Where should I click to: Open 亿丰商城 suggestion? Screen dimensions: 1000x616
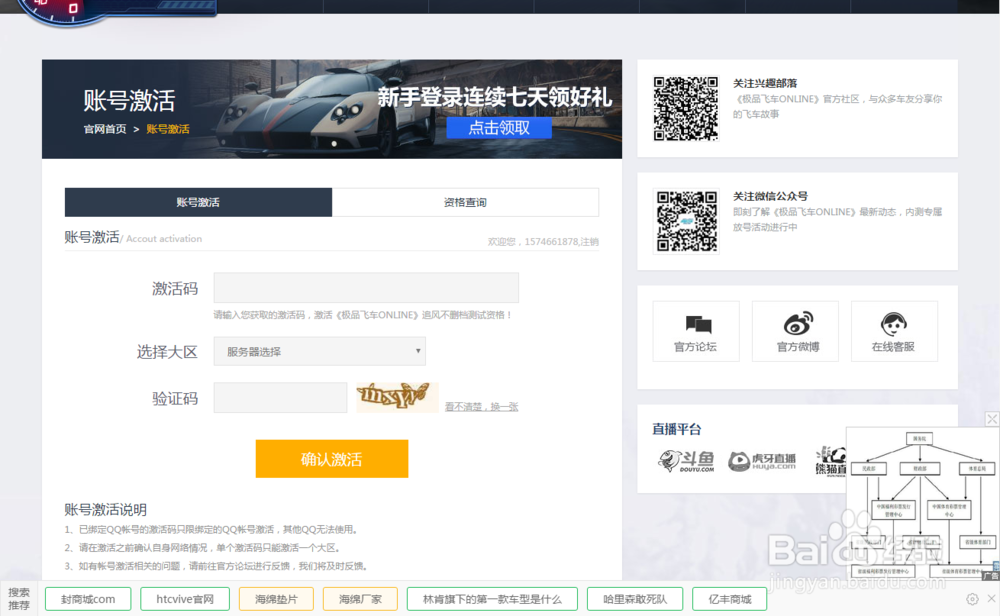tap(730, 599)
